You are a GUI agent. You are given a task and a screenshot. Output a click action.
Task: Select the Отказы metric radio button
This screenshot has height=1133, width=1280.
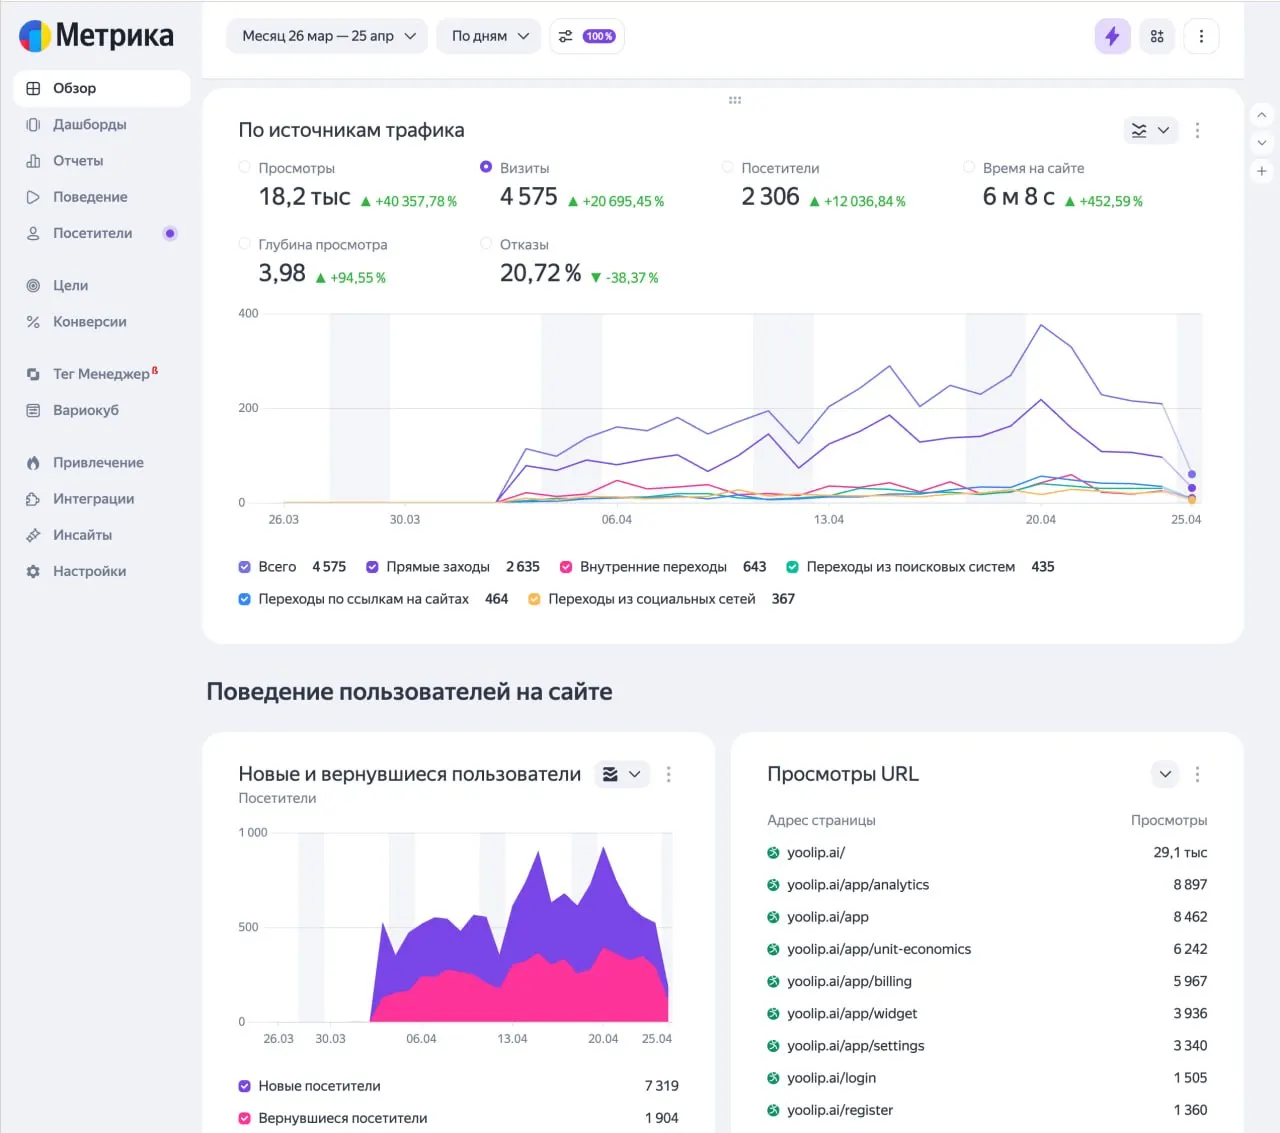[x=486, y=243]
